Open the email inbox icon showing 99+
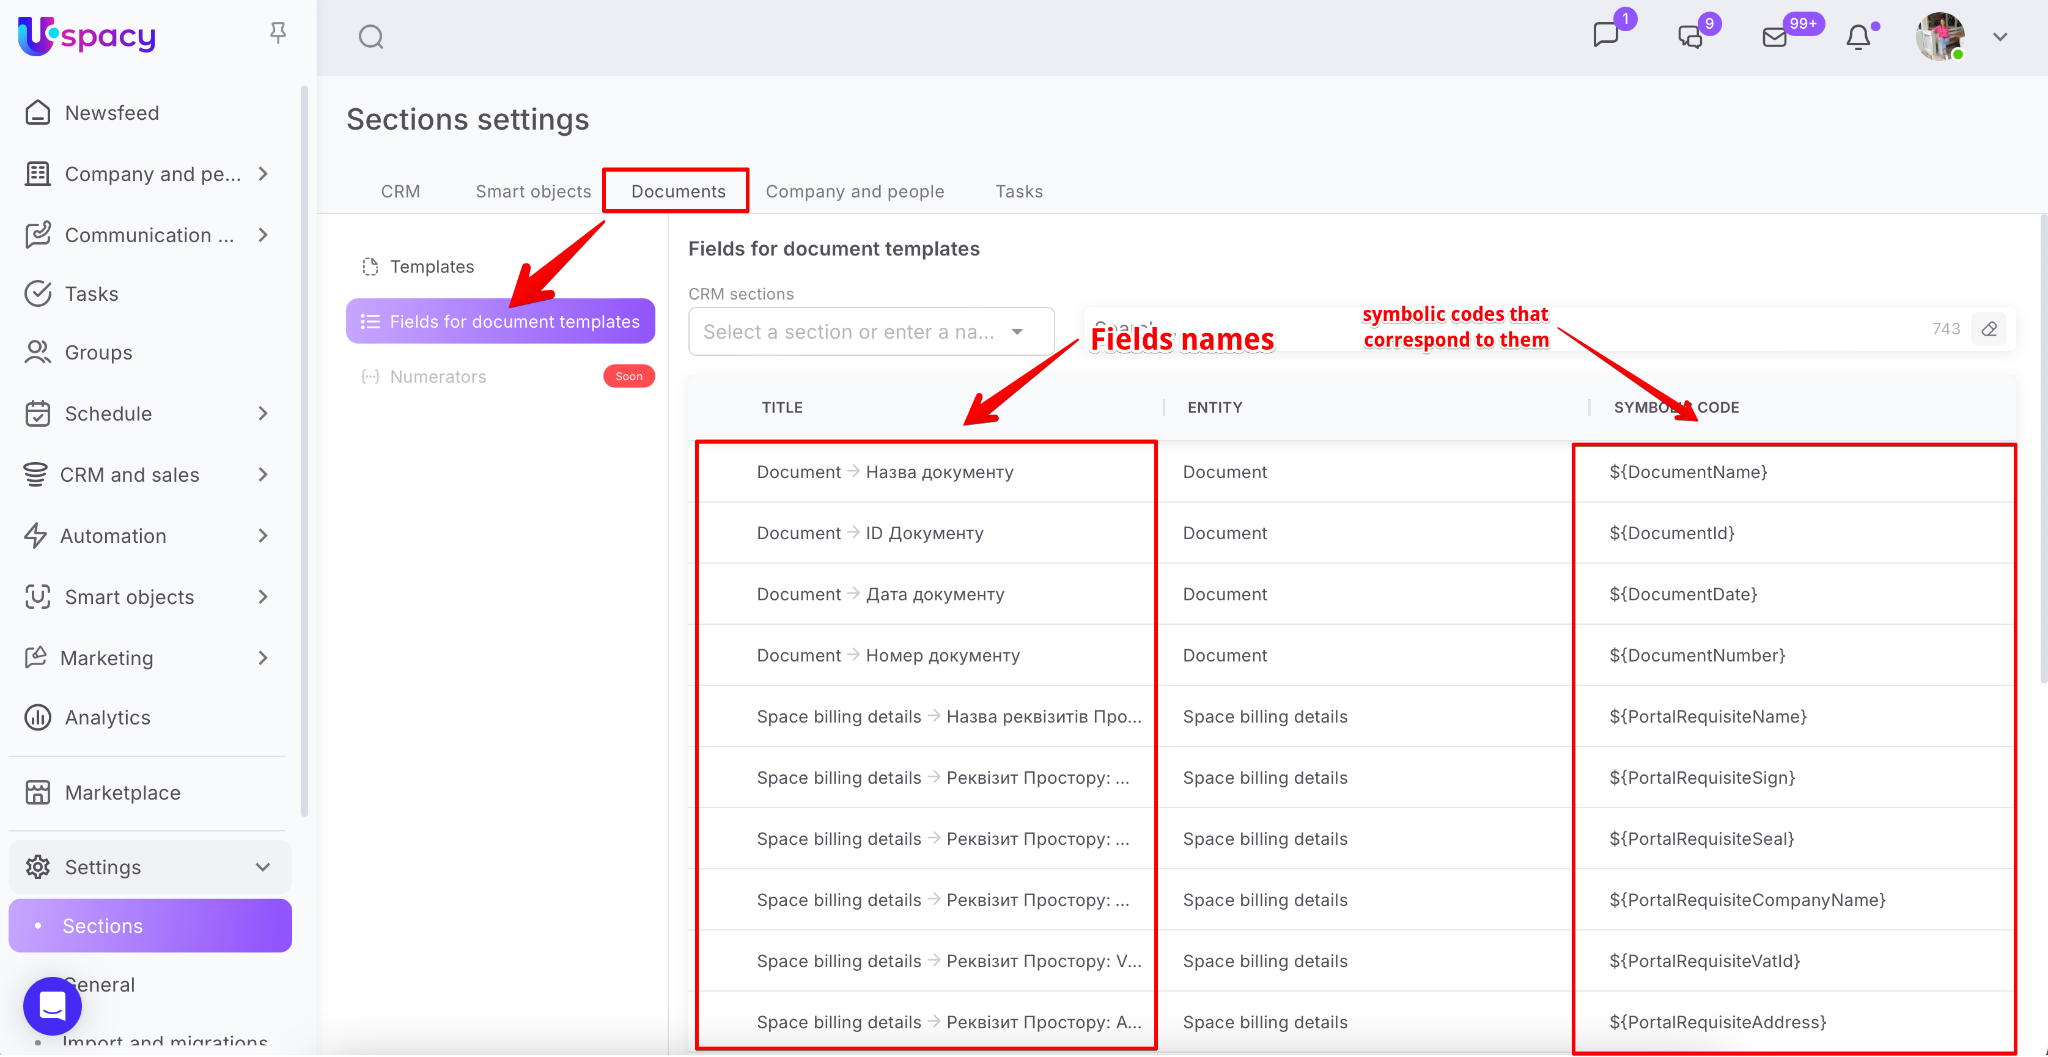2048x1057 pixels. pyautogui.click(x=1775, y=37)
